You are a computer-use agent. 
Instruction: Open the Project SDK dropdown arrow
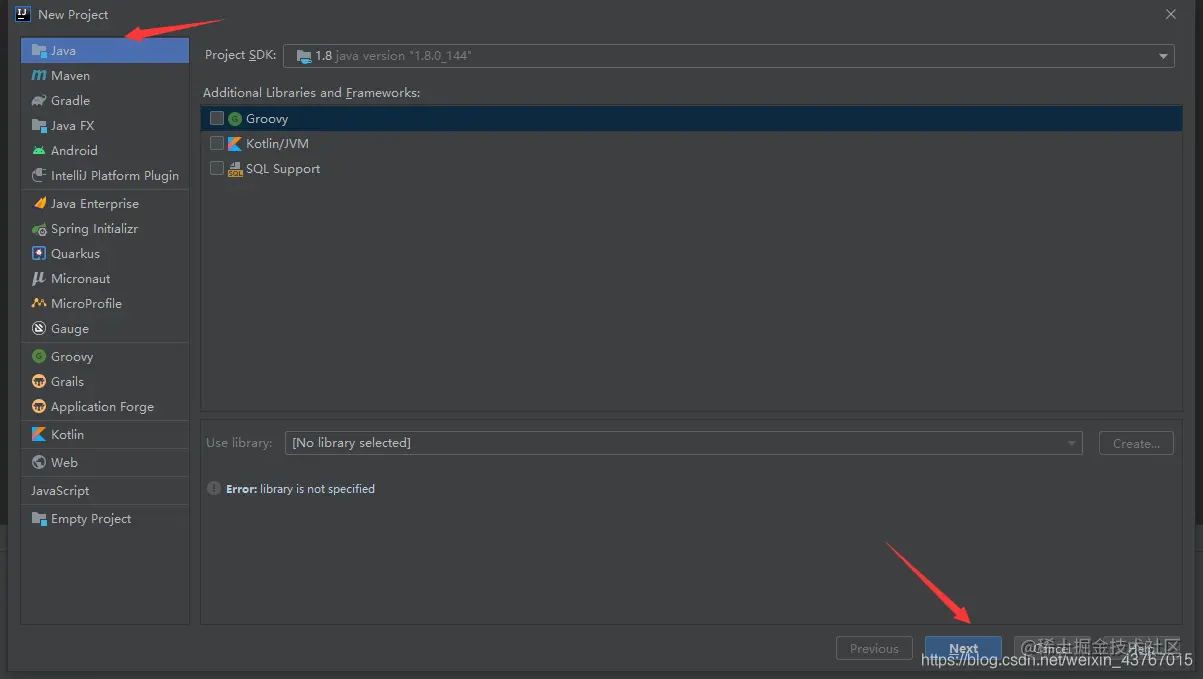click(x=1164, y=56)
